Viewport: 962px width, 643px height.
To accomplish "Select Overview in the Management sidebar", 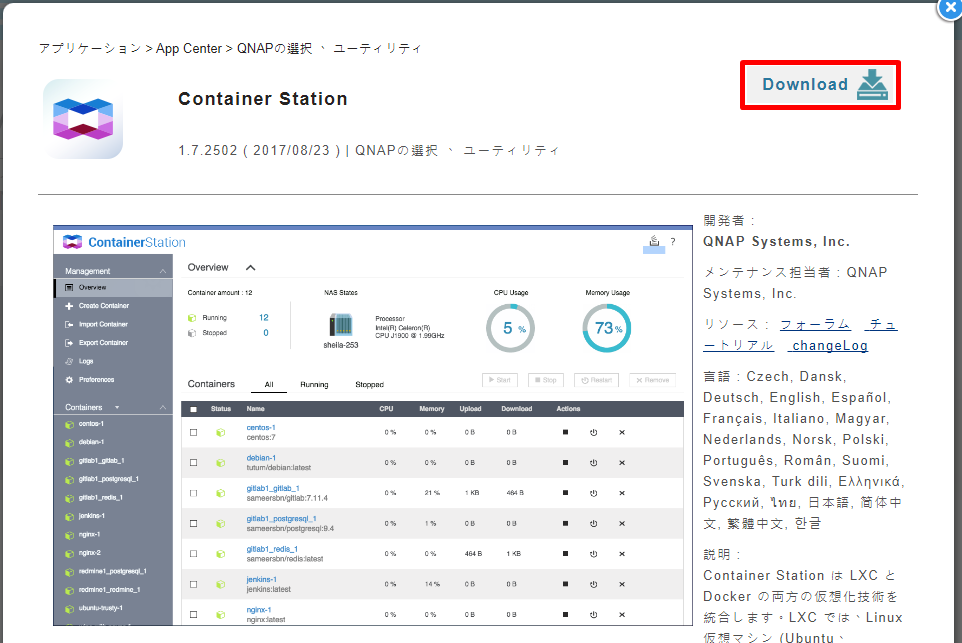I will tap(114, 287).
